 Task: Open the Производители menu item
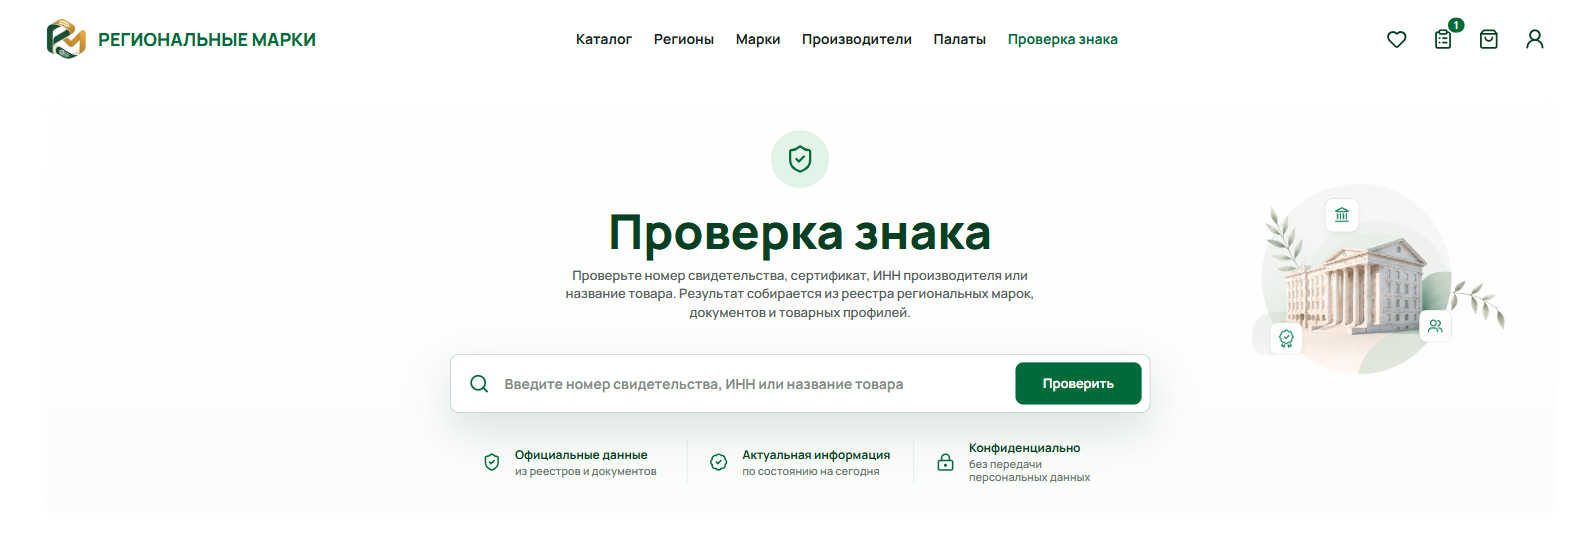tap(857, 39)
